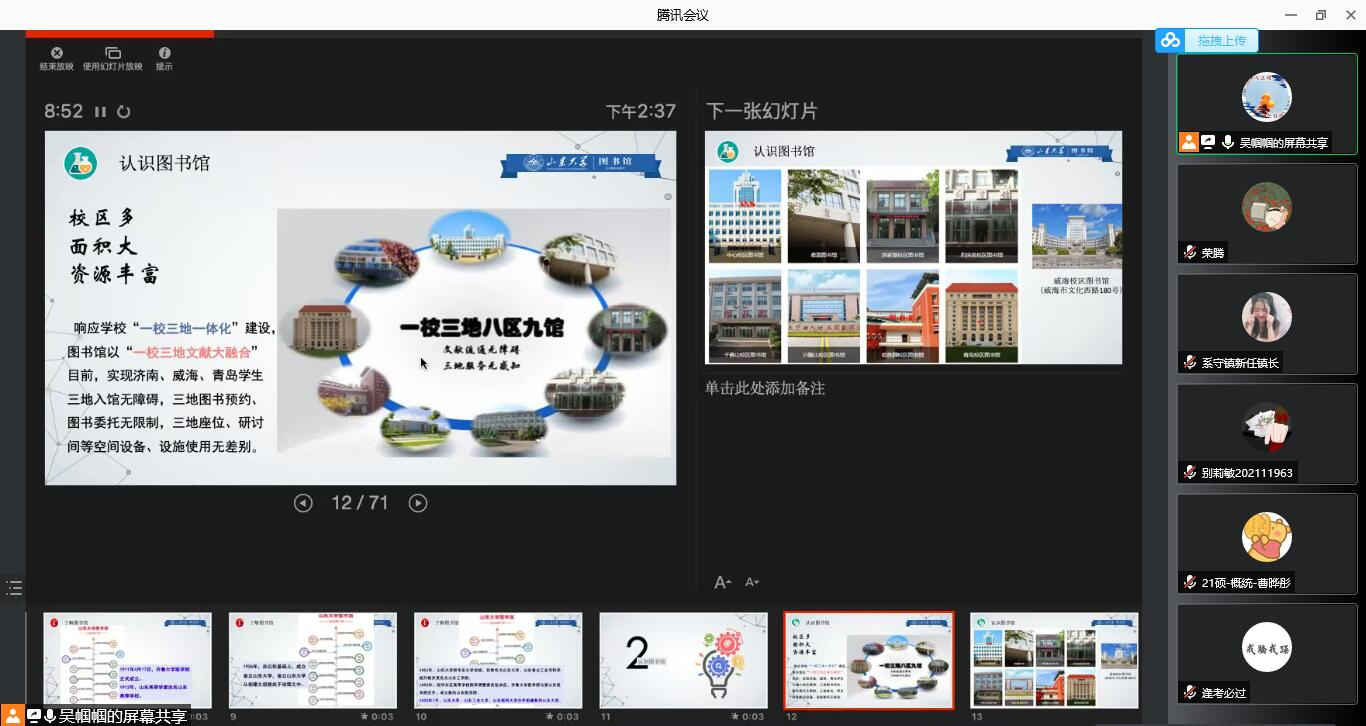Select slide 11 thumbnail with number 2
Image resolution: width=1366 pixels, height=726 pixels.
coord(683,660)
